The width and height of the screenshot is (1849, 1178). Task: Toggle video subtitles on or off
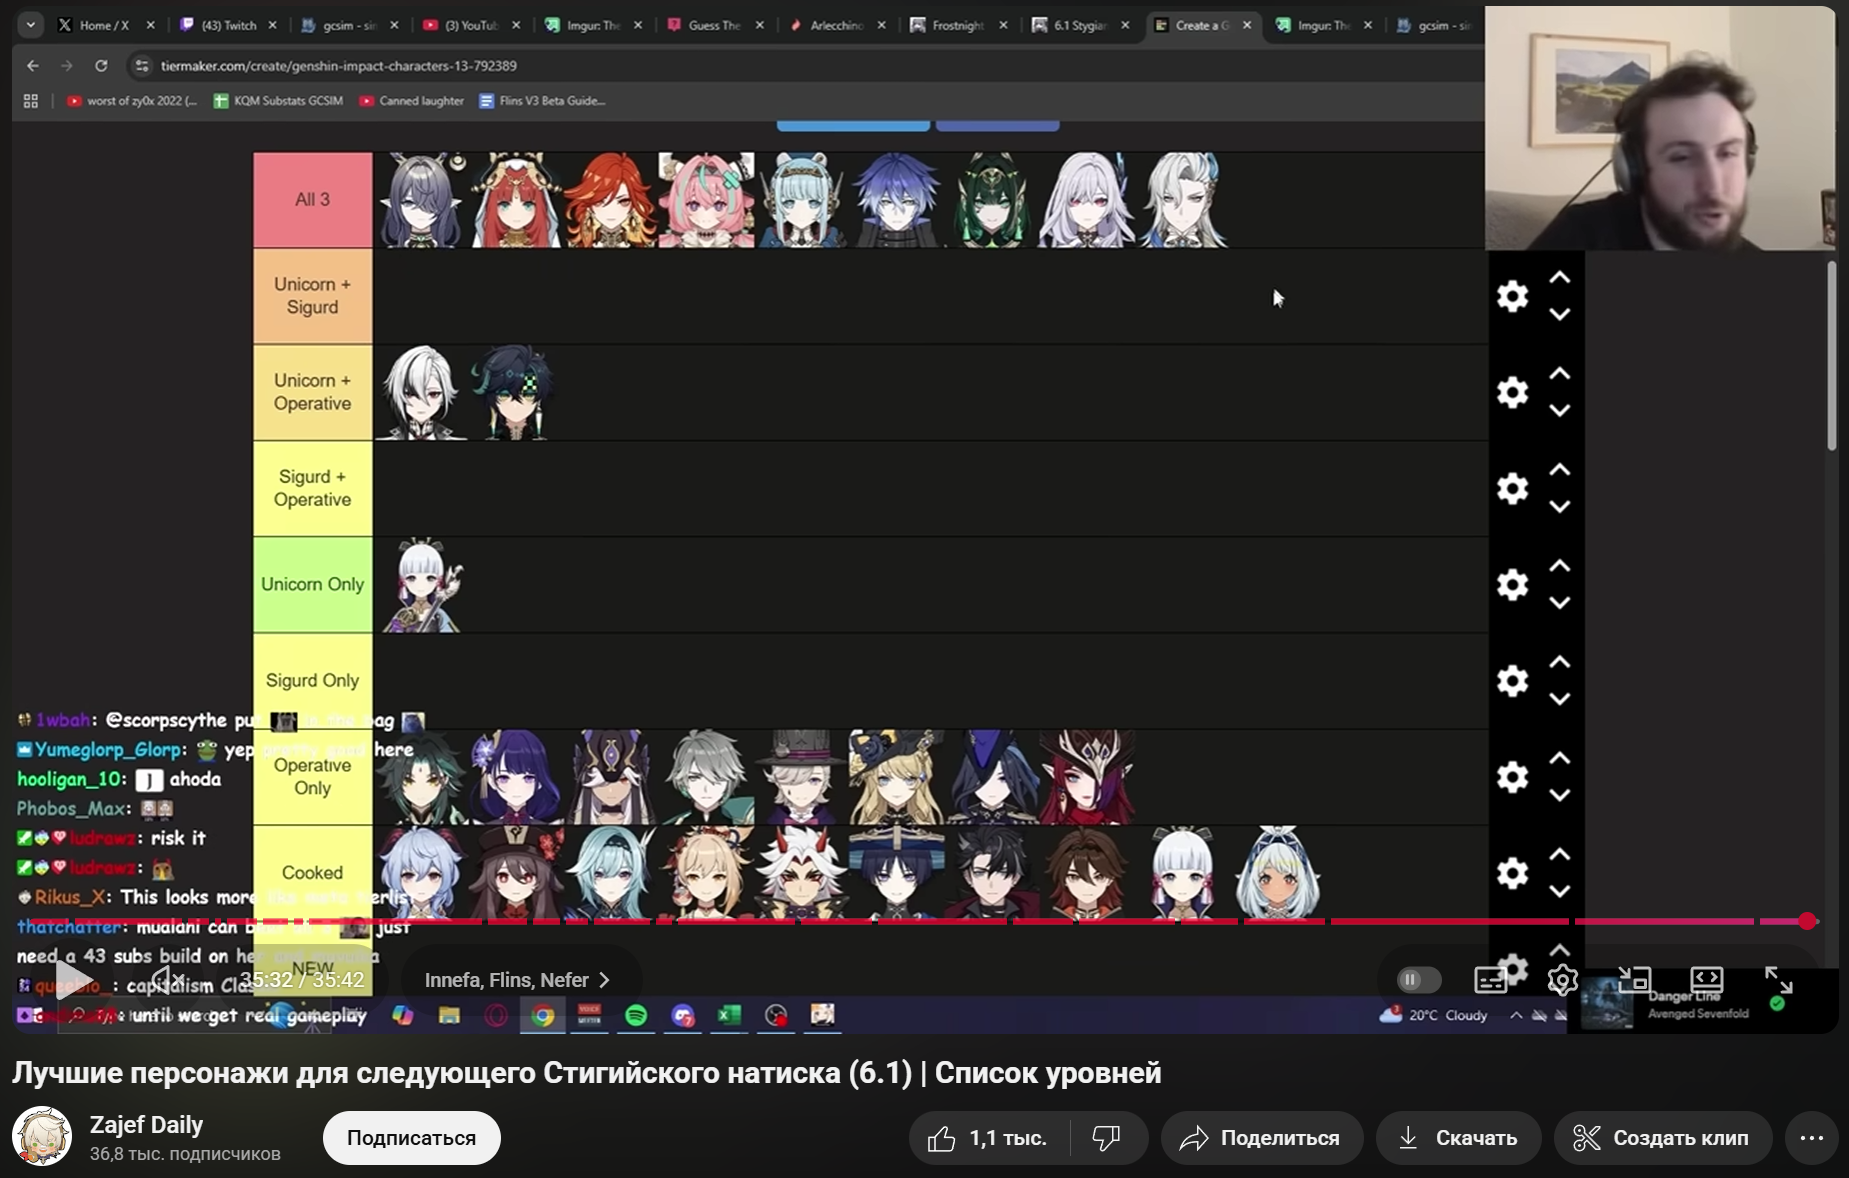click(1490, 980)
